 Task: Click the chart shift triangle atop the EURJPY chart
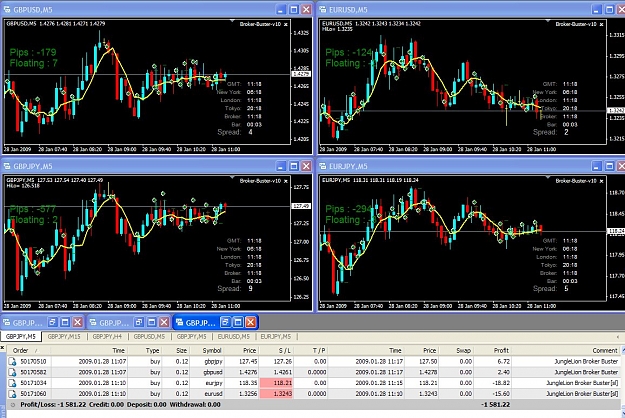548,177
